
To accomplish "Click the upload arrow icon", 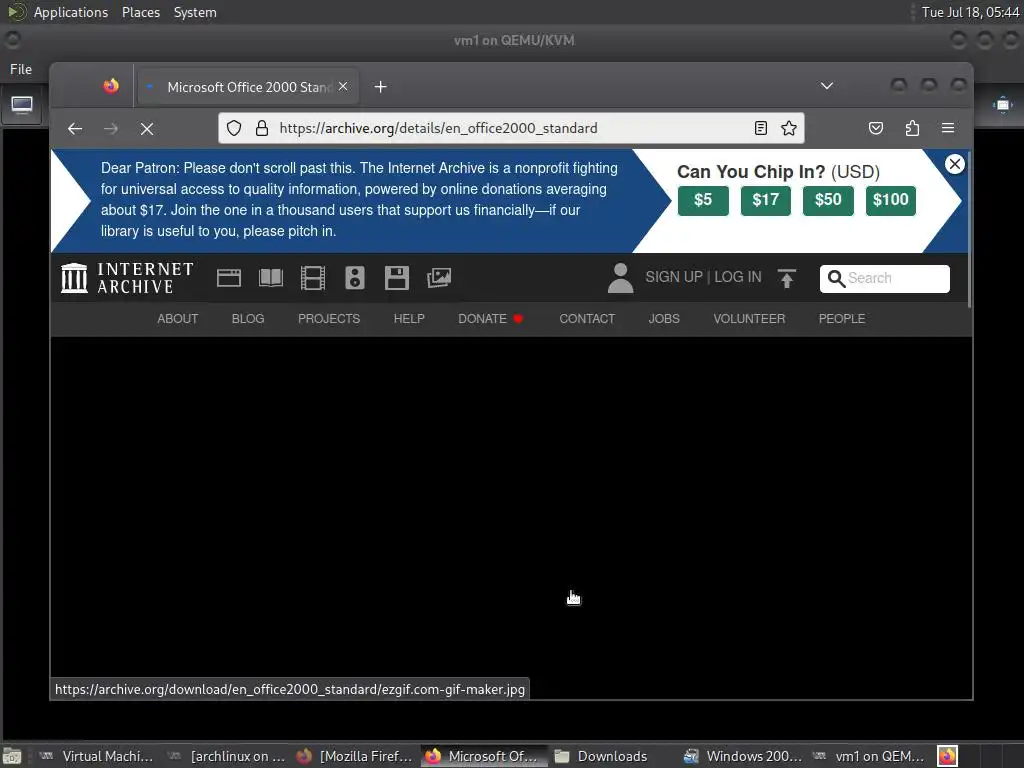I will click(x=787, y=278).
